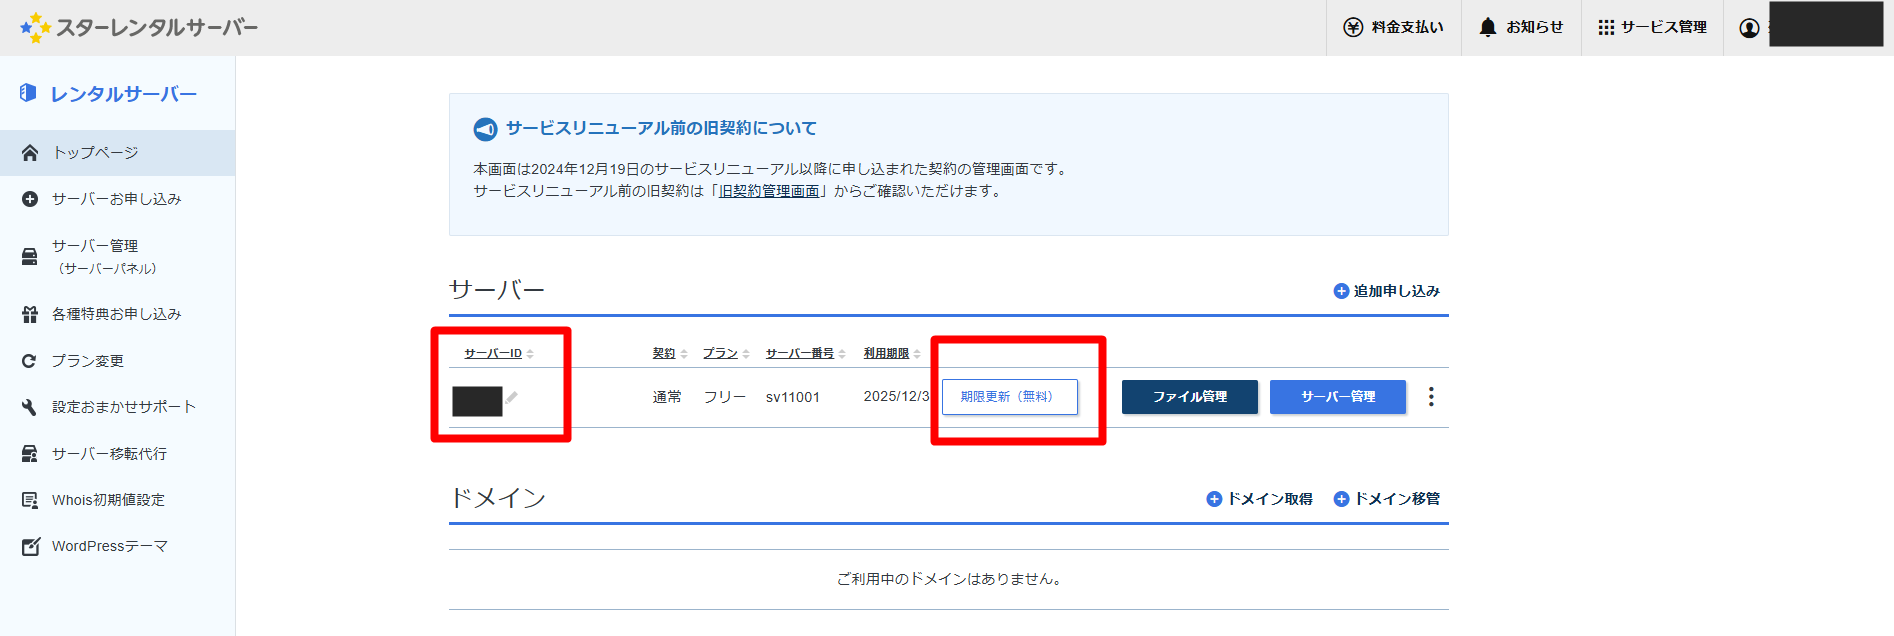The height and width of the screenshot is (636, 1894).
Task: Select トップページ in the sidebar
Action: pyautogui.click(x=96, y=153)
